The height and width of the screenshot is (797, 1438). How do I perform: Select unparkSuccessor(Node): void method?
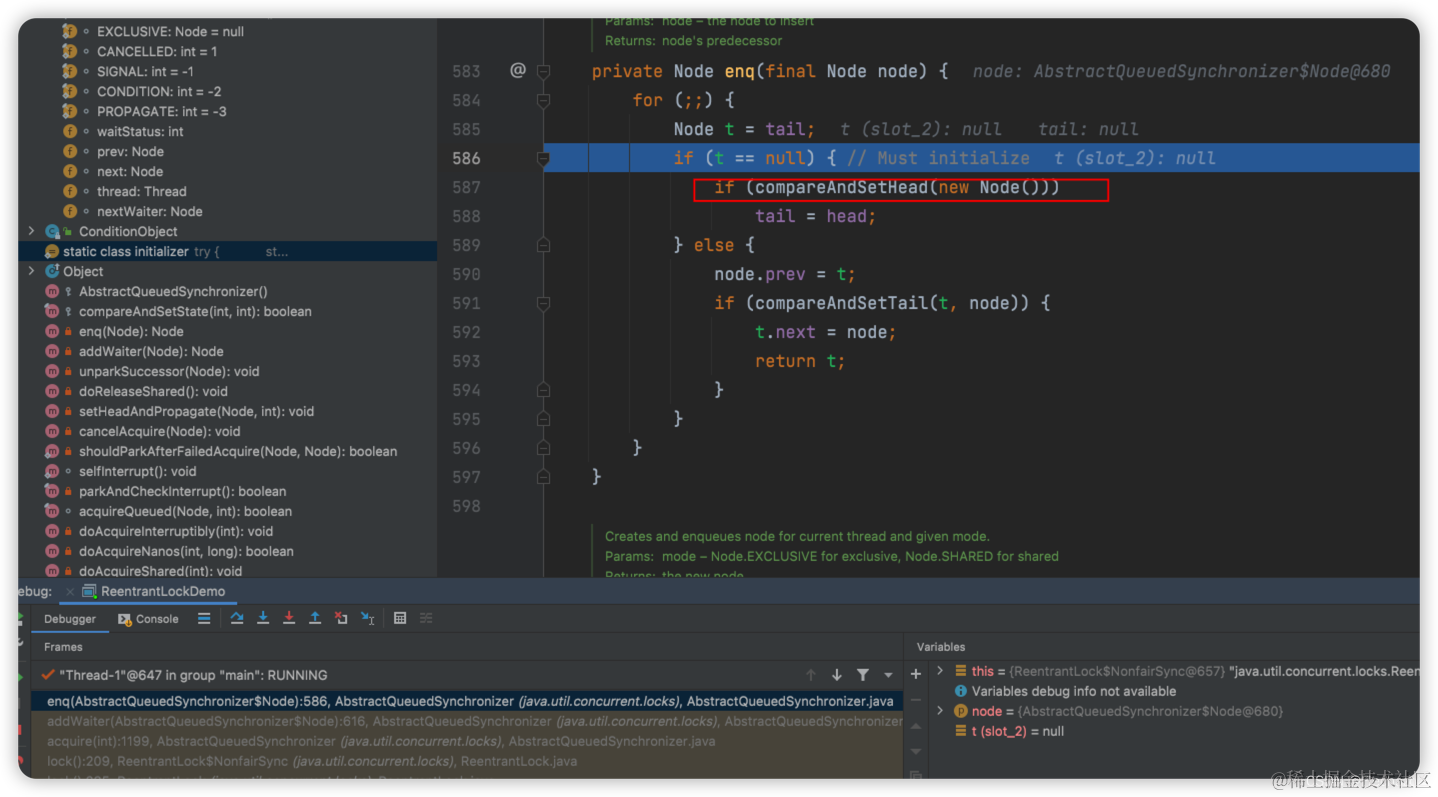tap(169, 371)
